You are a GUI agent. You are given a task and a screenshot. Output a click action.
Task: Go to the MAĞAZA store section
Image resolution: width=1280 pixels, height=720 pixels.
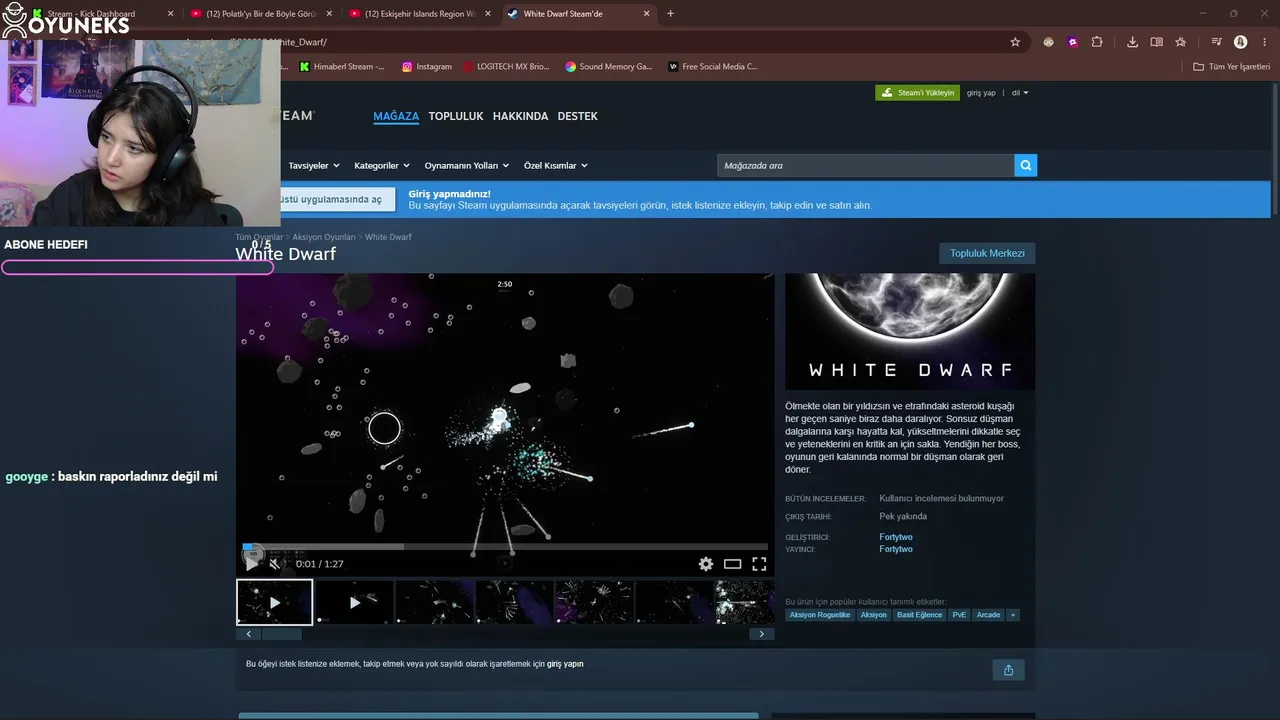pos(396,116)
